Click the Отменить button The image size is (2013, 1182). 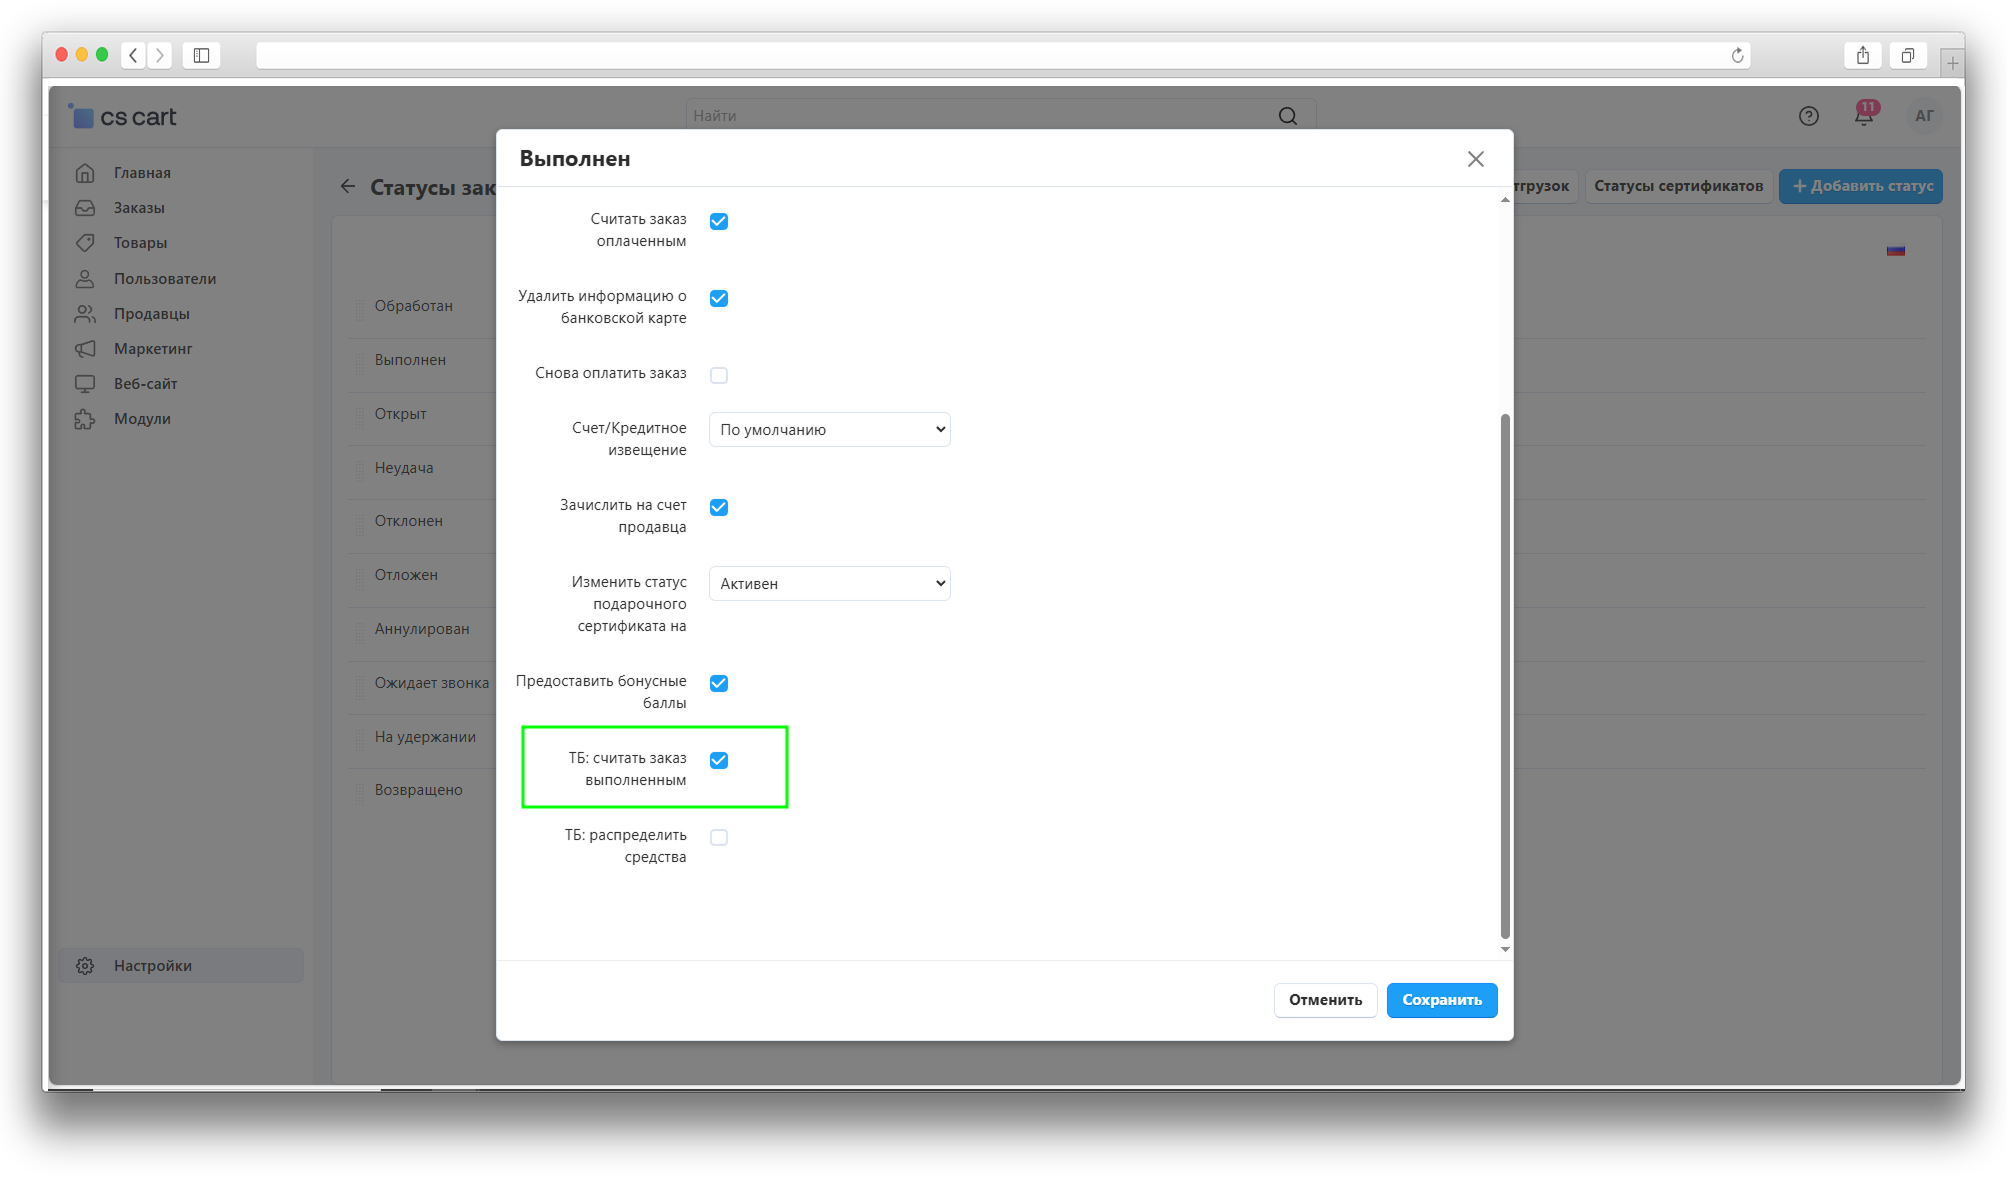coord(1324,1000)
